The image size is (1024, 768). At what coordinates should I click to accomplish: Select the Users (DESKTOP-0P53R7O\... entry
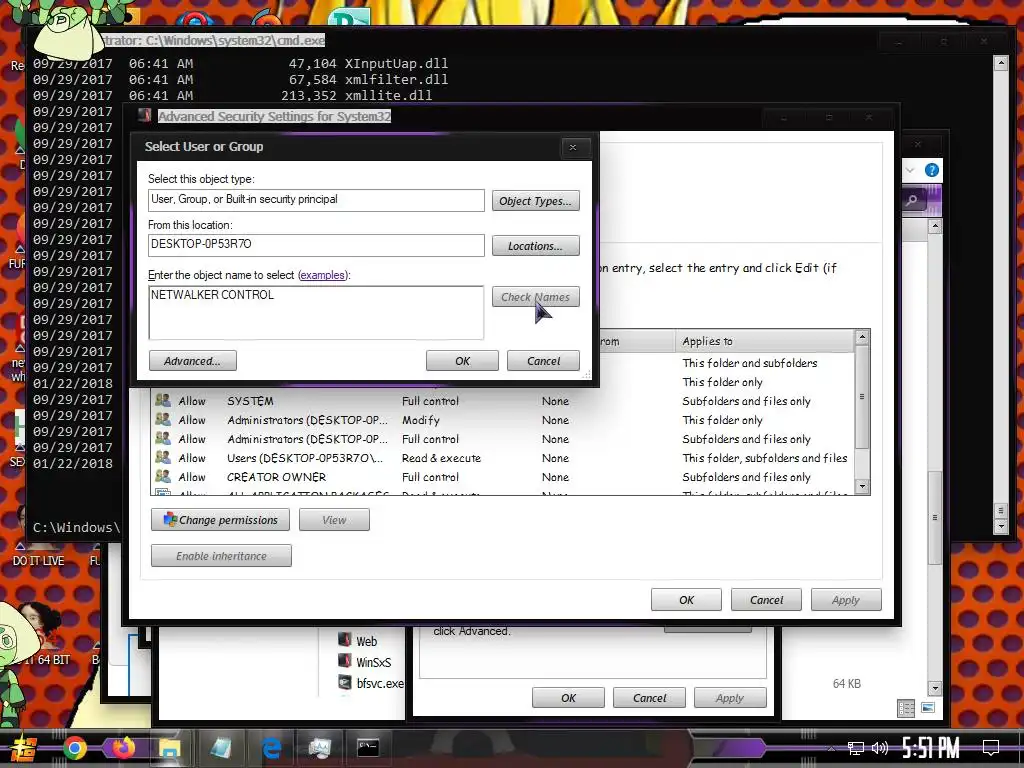coord(305,458)
